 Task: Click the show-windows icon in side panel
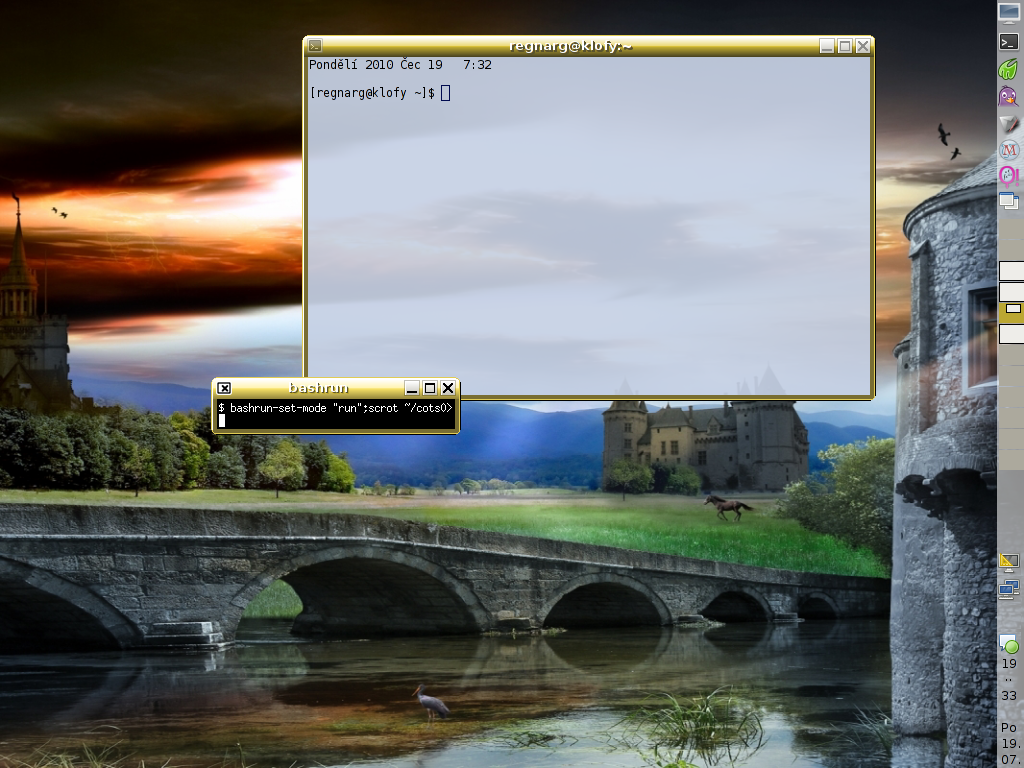[1009, 201]
